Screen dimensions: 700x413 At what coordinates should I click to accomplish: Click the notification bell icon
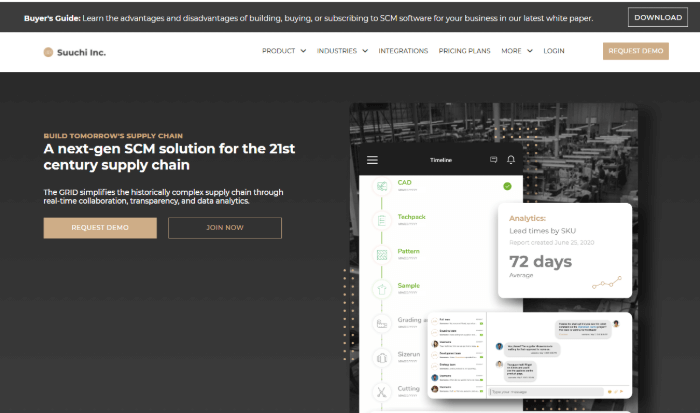point(511,159)
